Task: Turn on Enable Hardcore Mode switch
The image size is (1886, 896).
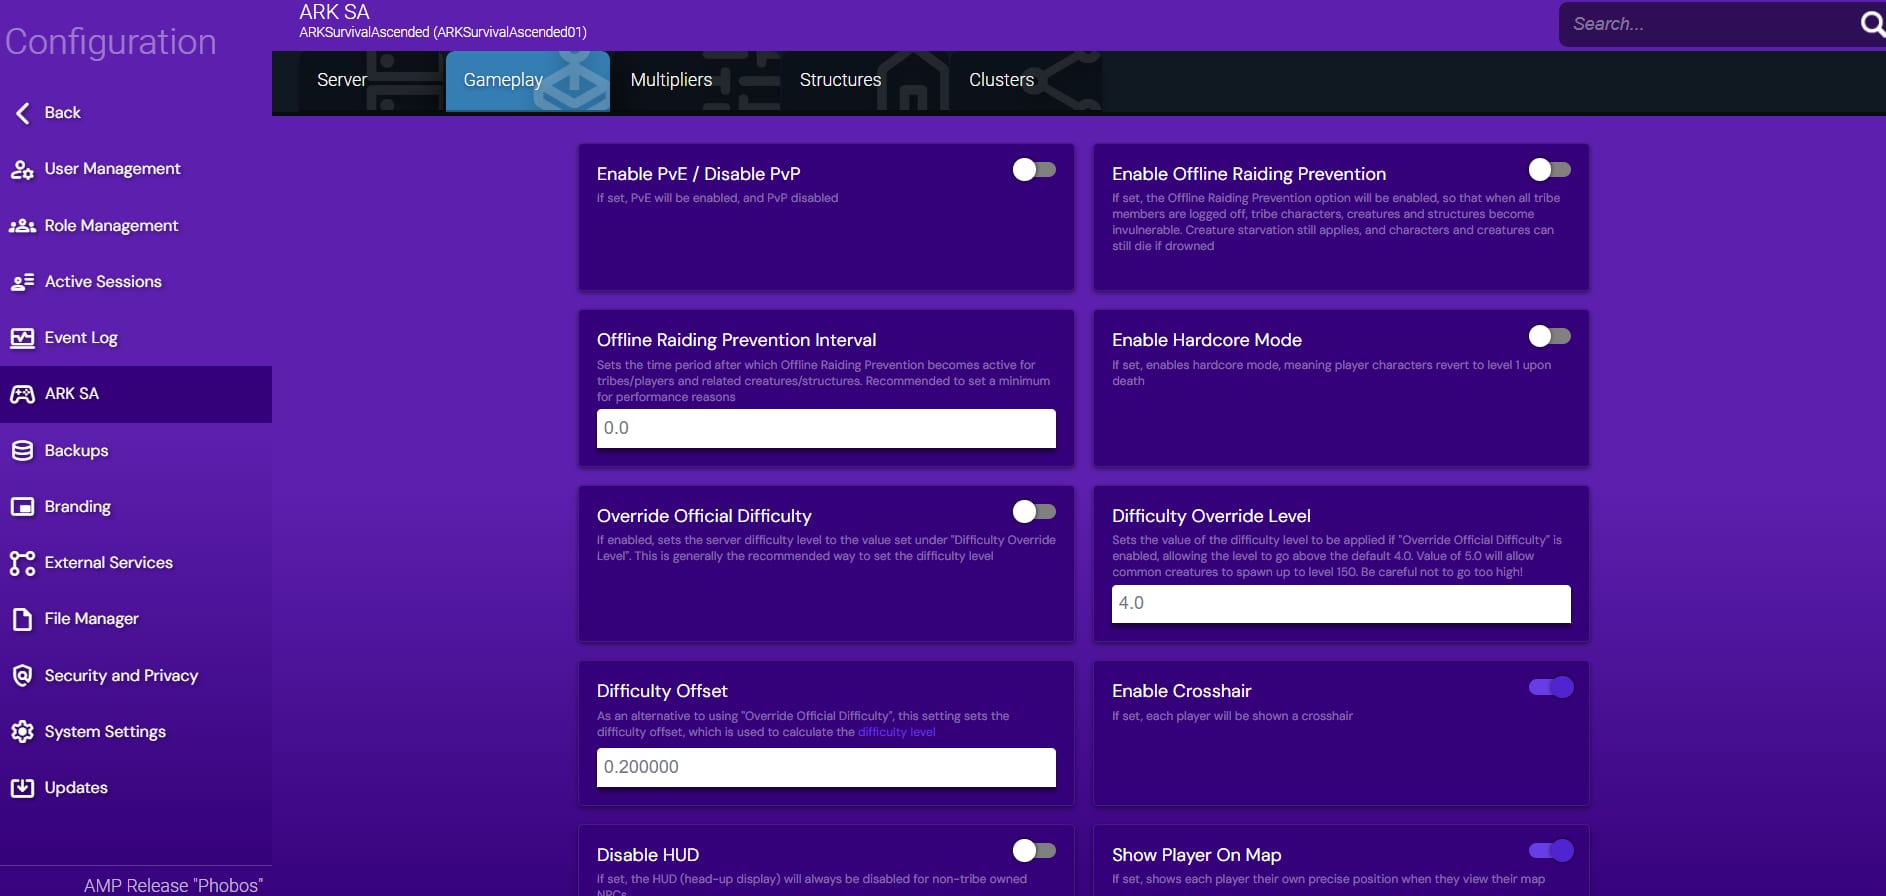Action: point(1549,336)
